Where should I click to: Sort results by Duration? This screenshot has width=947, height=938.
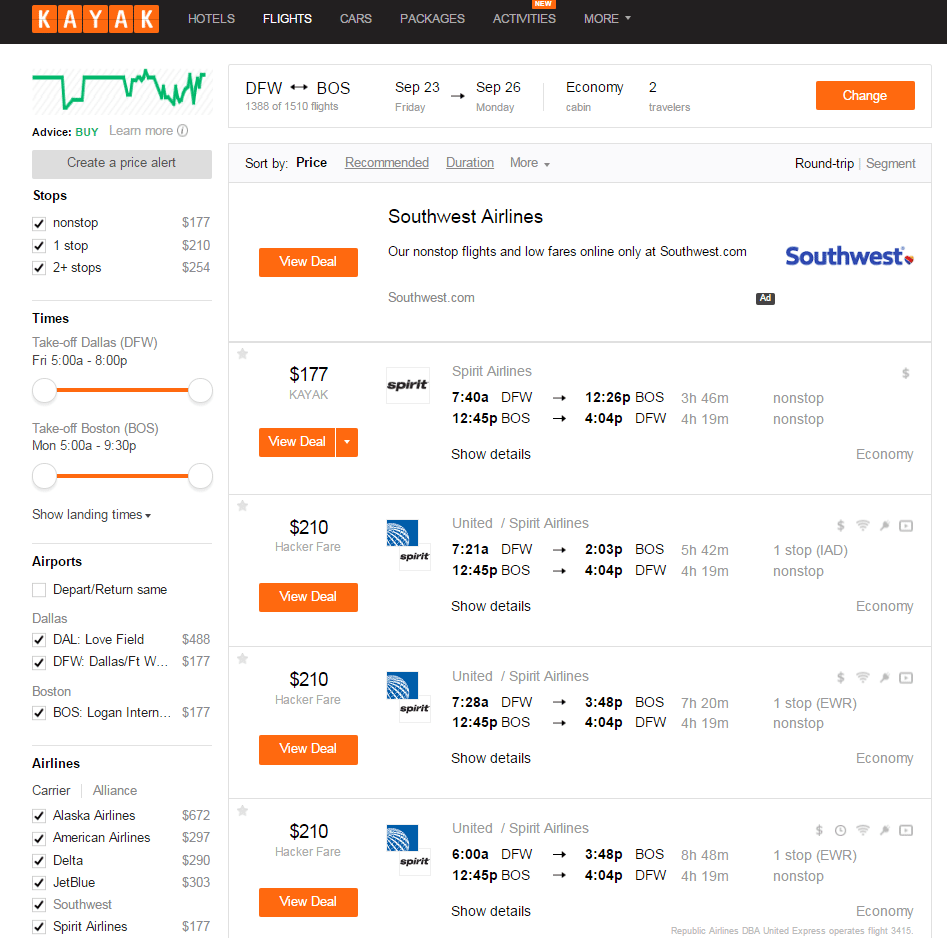[470, 163]
